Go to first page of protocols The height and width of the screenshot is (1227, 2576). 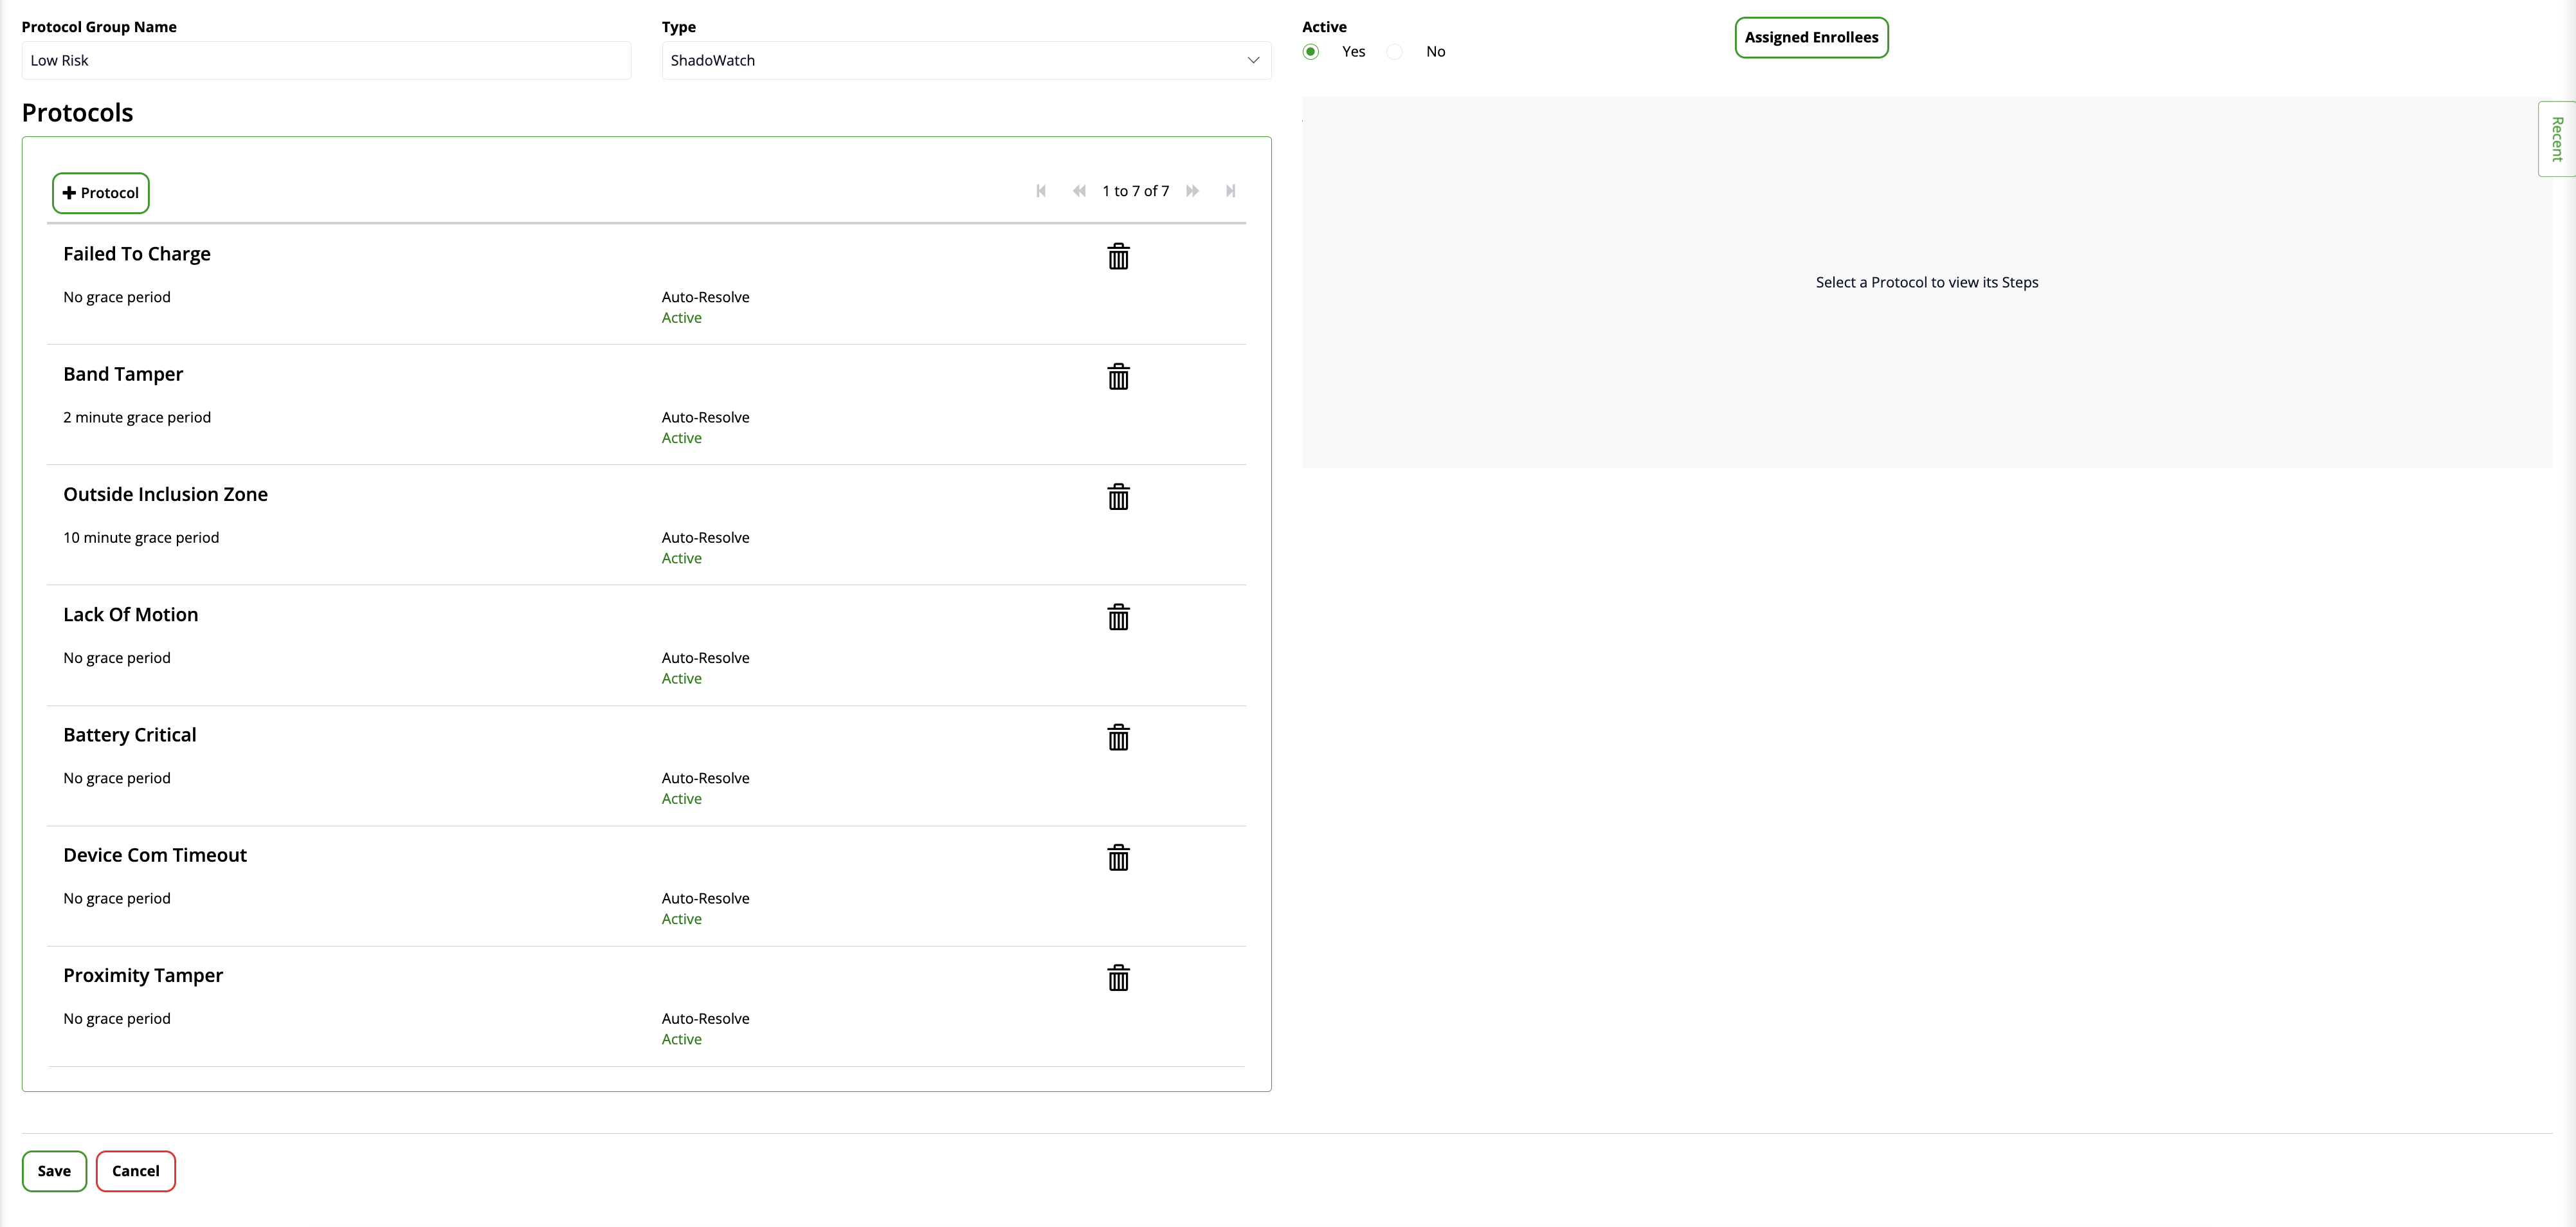coord(1041,191)
